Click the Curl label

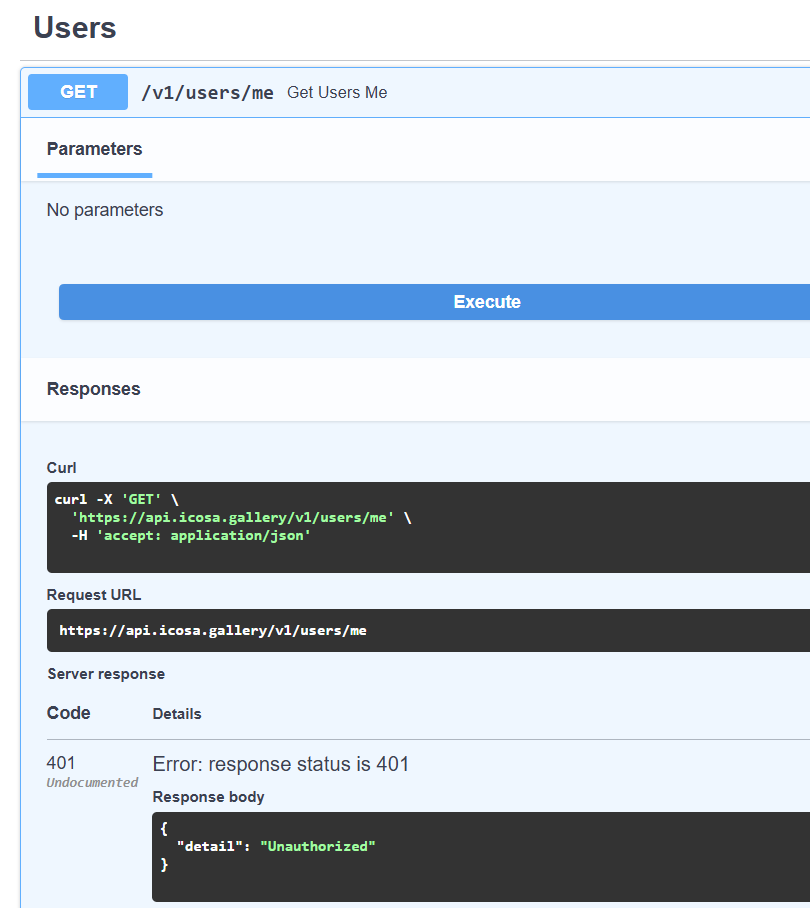click(62, 468)
